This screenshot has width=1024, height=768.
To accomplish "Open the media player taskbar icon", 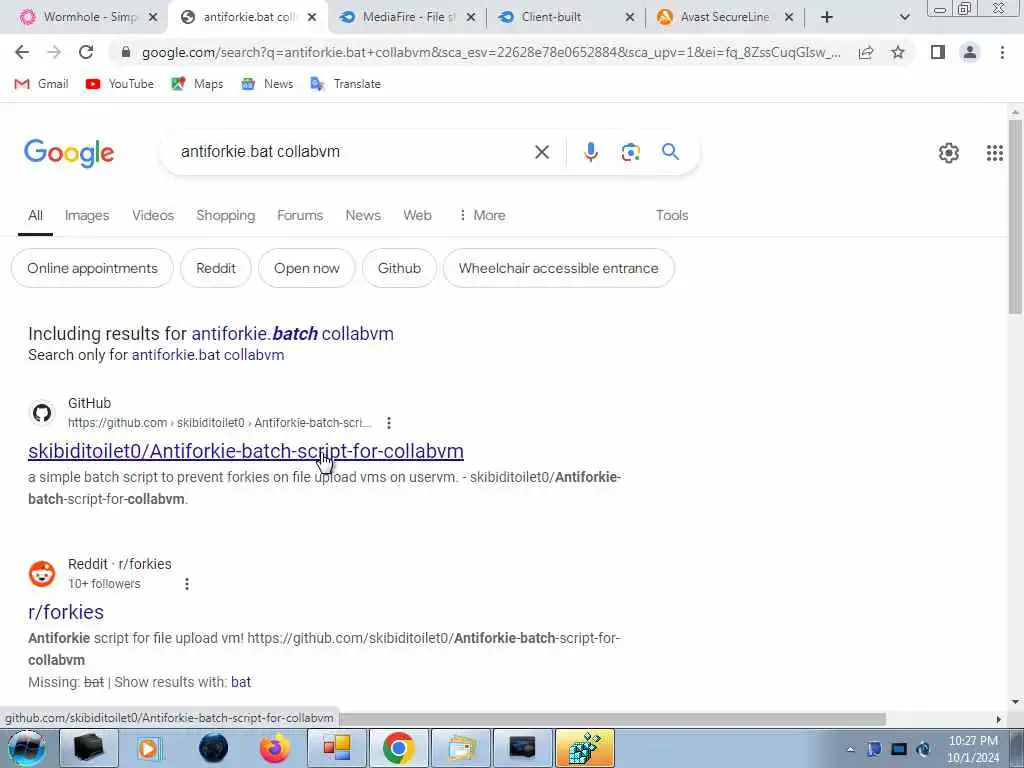I will tap(150, 748).
